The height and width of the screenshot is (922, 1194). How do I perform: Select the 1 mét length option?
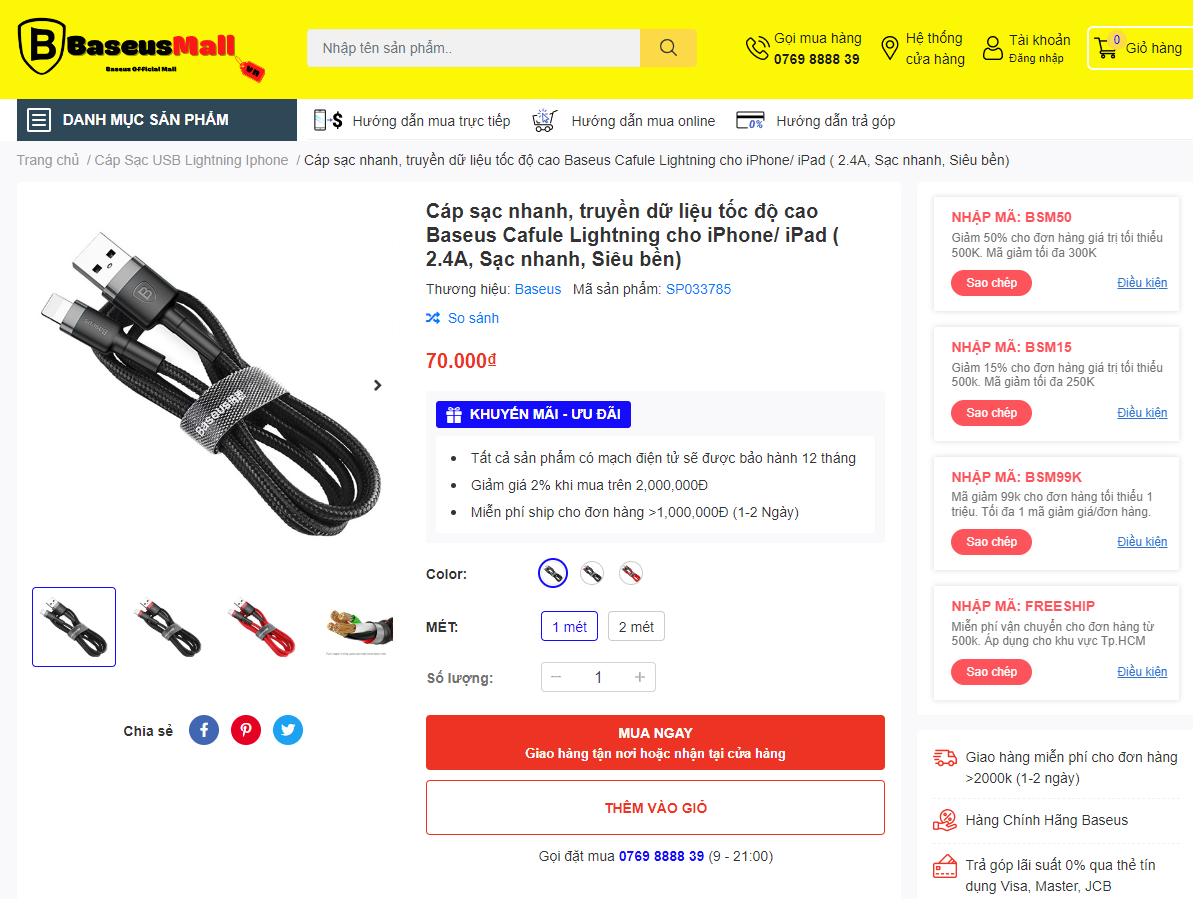pyautogui.click(x=570, y=627)
